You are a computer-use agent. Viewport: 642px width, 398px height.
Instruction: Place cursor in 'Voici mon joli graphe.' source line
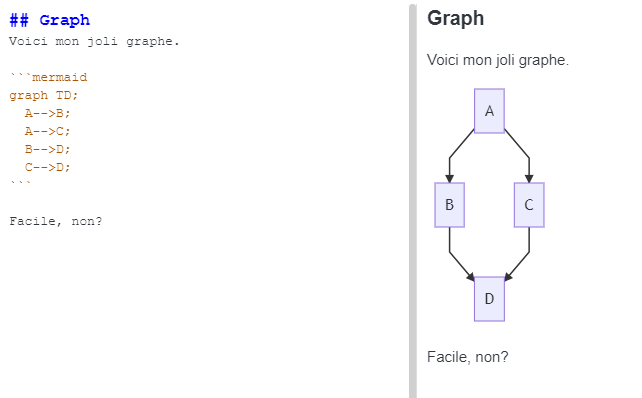pos(94,41)
